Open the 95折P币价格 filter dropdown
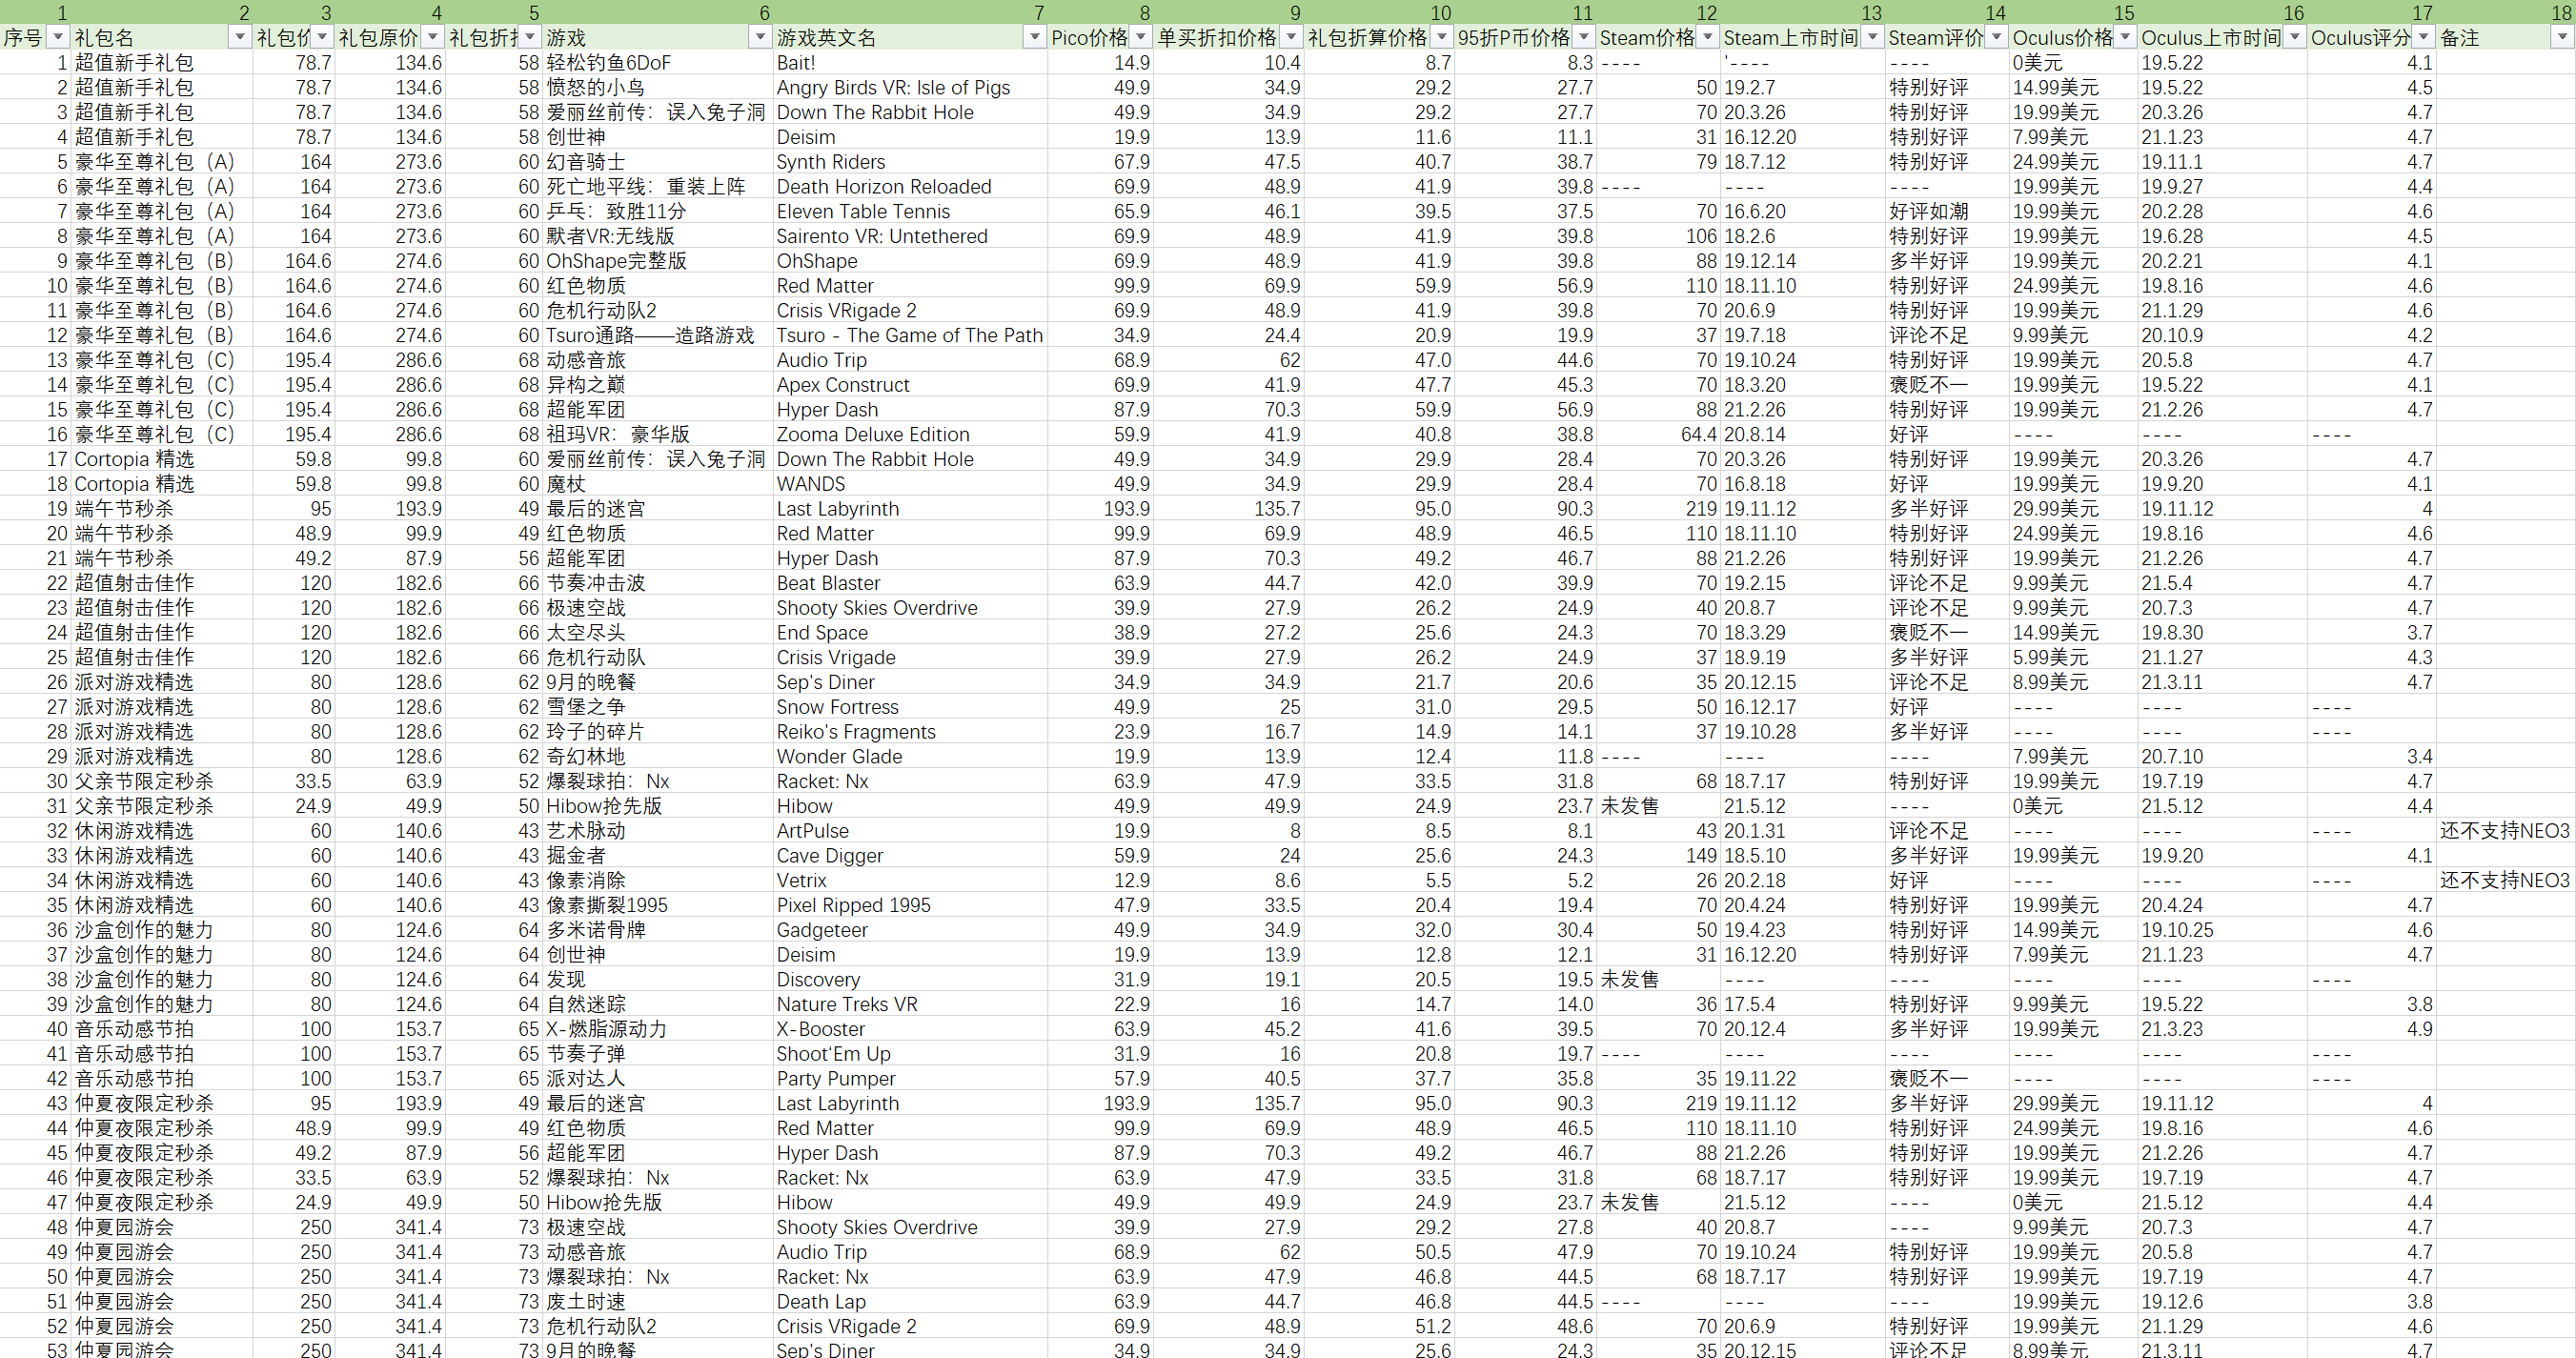Screen dimensions: 2576x1358 [1583, 37]
